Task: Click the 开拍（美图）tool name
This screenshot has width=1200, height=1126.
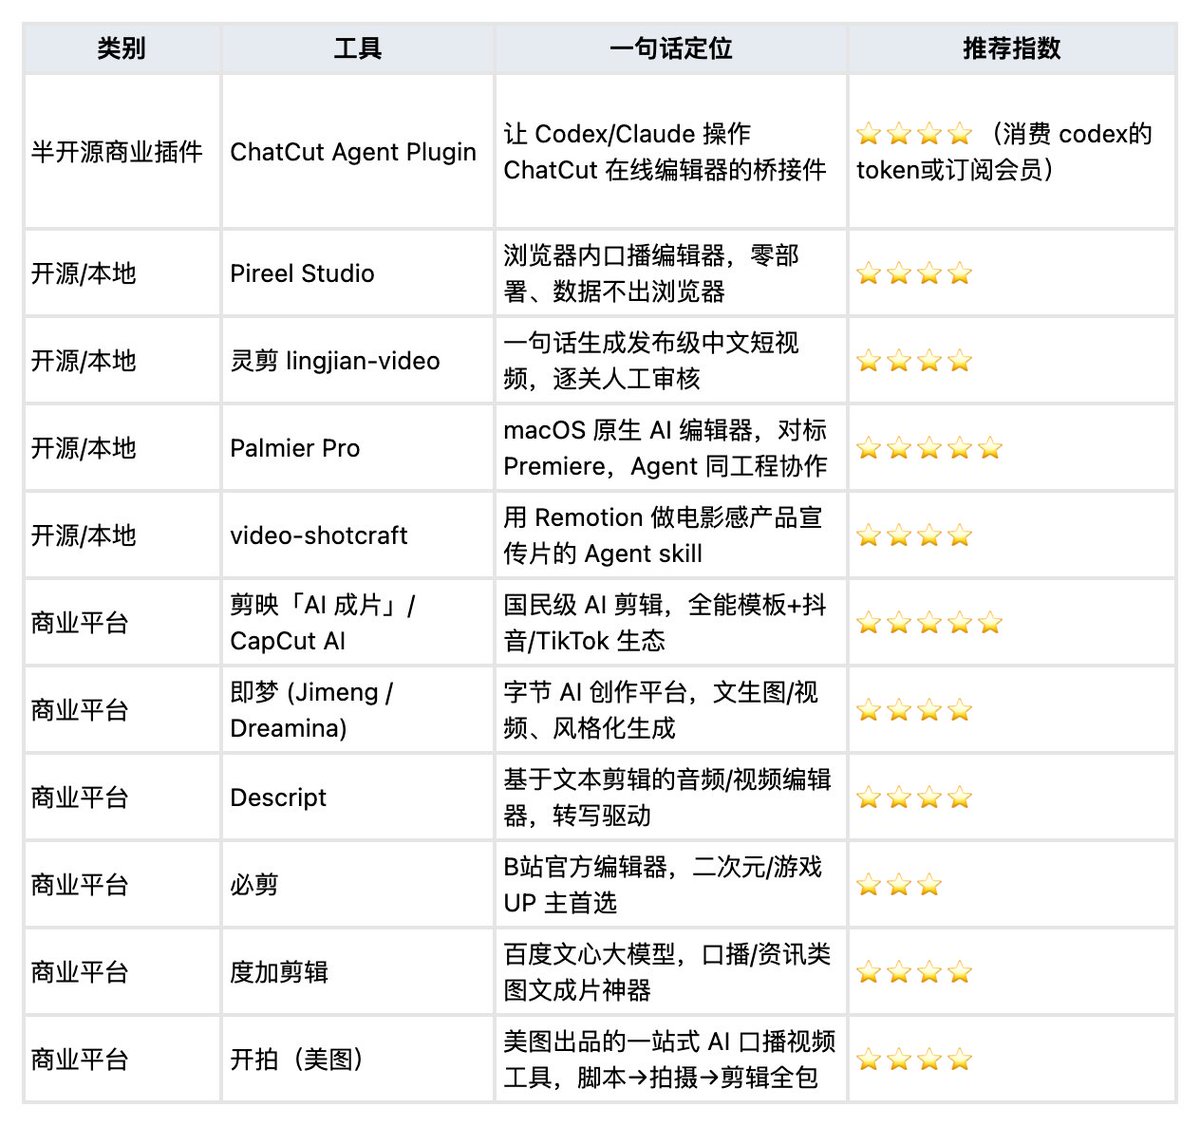Action: pos(298,1059)
